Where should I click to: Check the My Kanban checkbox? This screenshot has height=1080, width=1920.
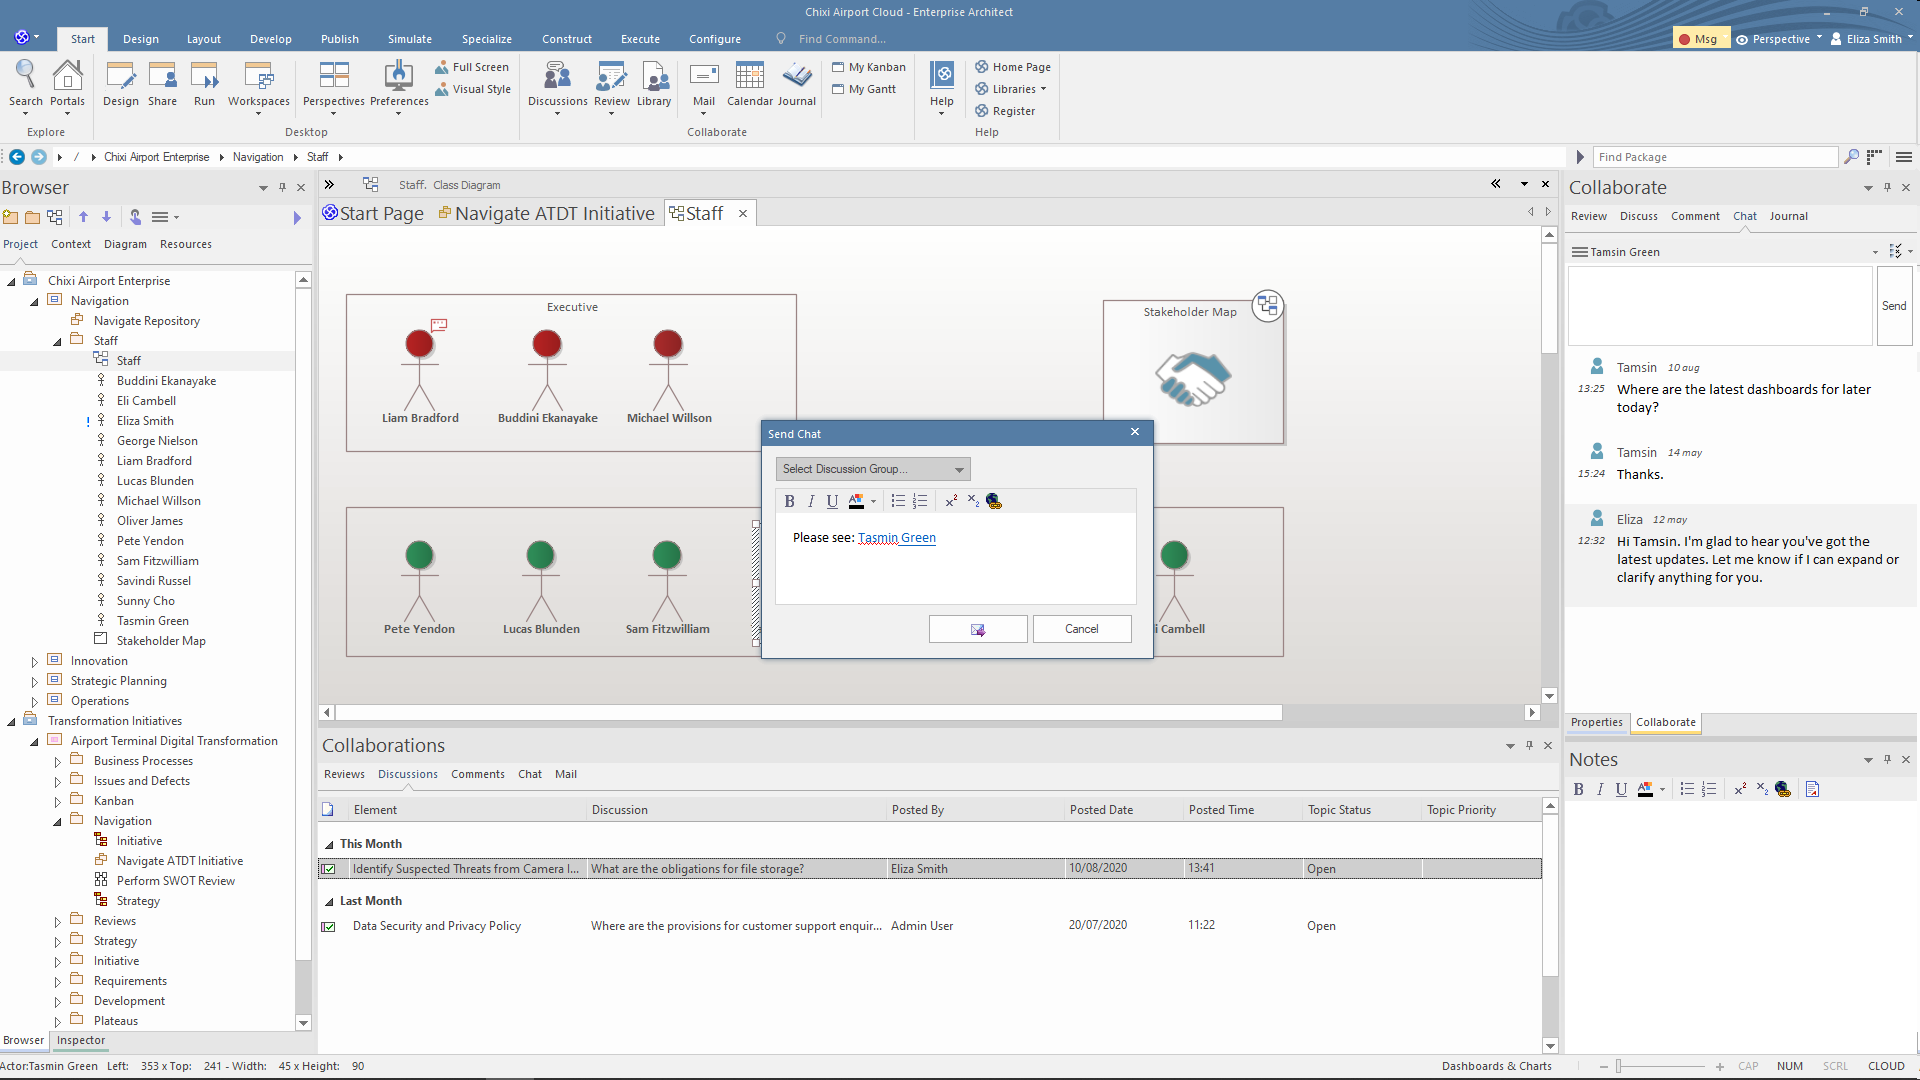click(838, 67)
